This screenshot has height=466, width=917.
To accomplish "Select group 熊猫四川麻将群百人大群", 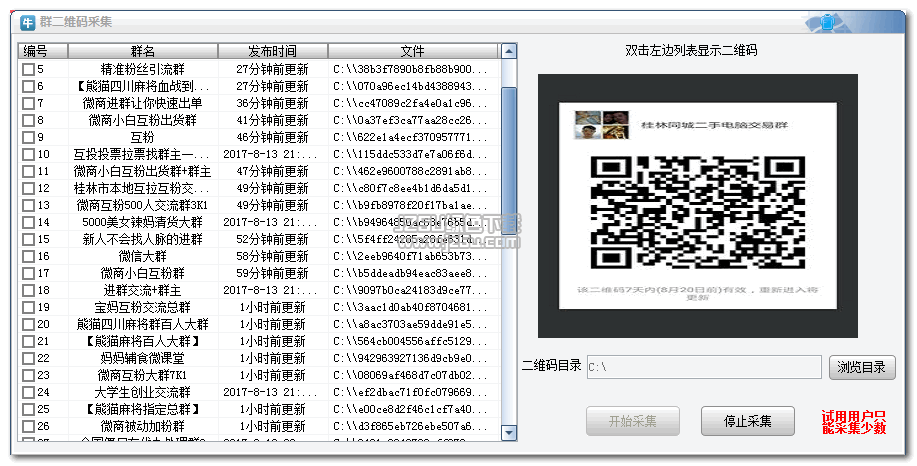I will tap(143, 324).
